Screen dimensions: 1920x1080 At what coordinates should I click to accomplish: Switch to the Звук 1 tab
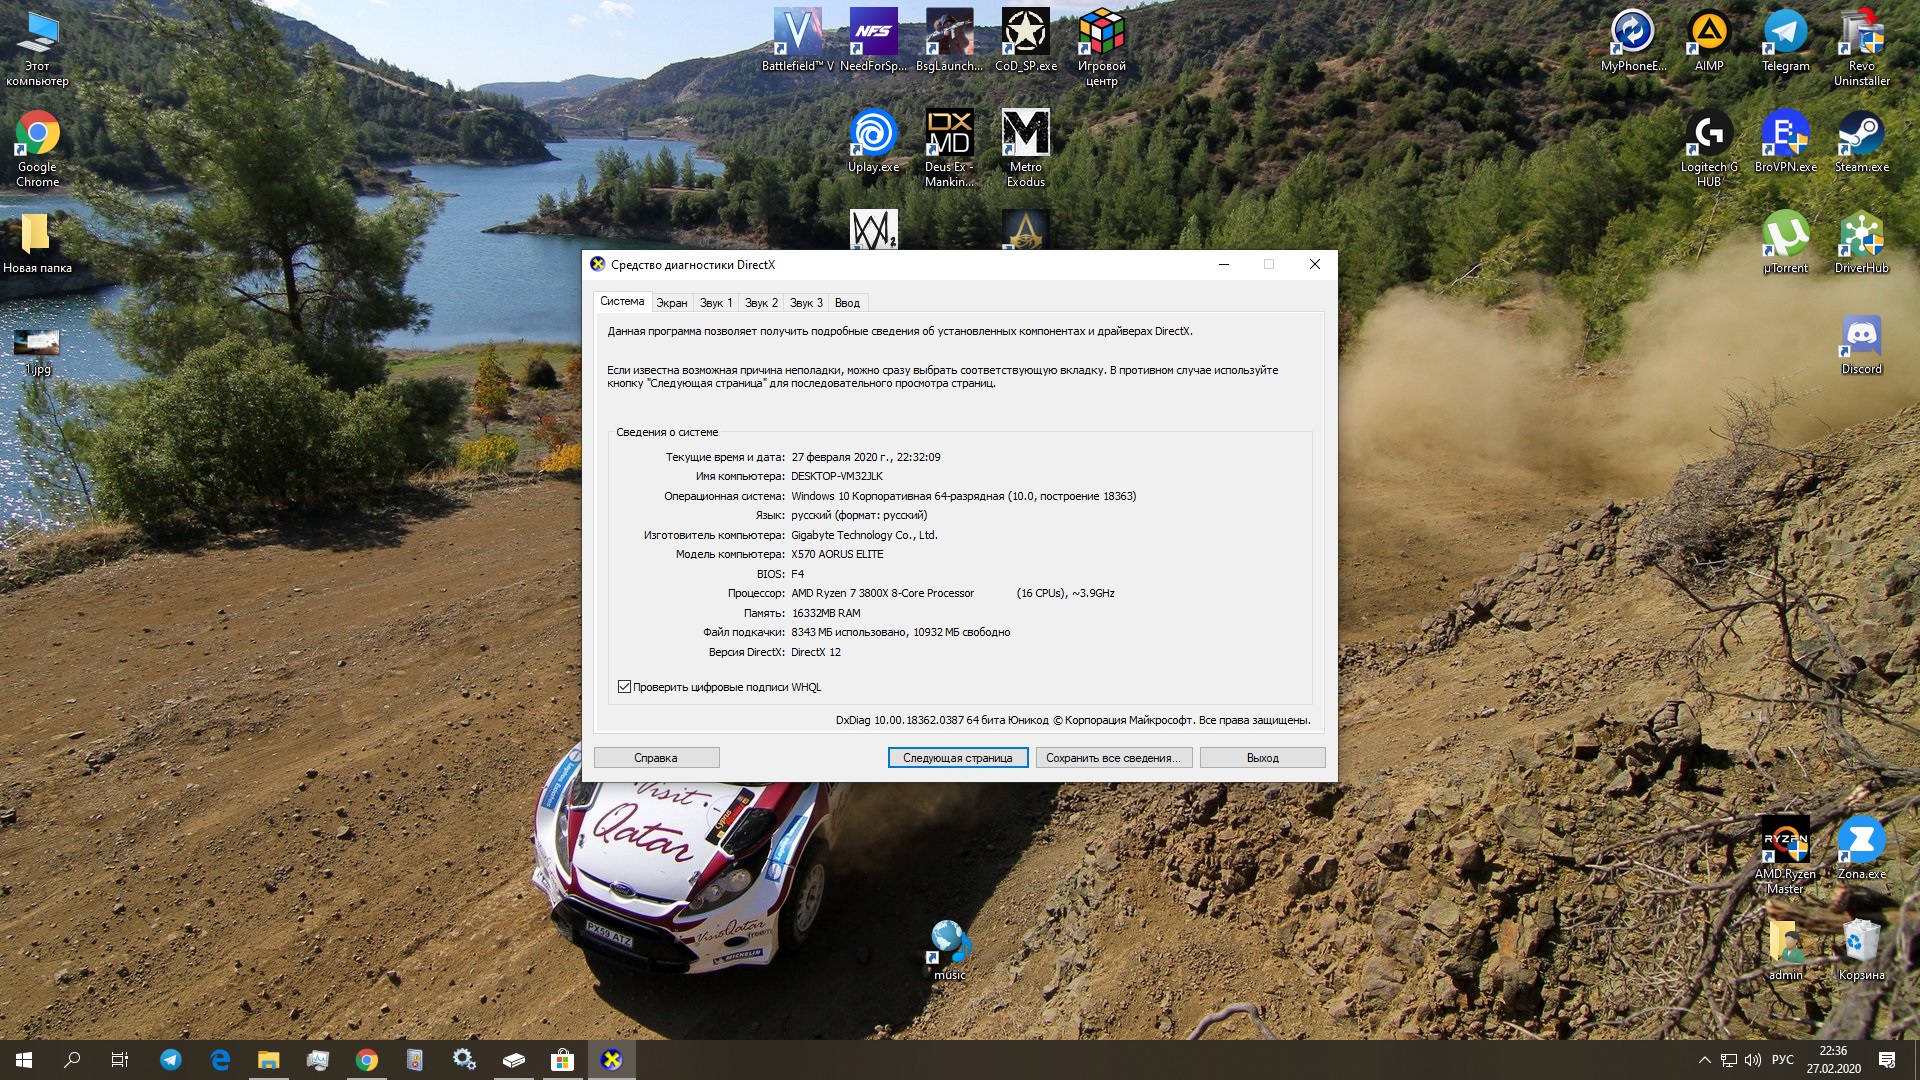pyautogui.click(x=716, y=303)
